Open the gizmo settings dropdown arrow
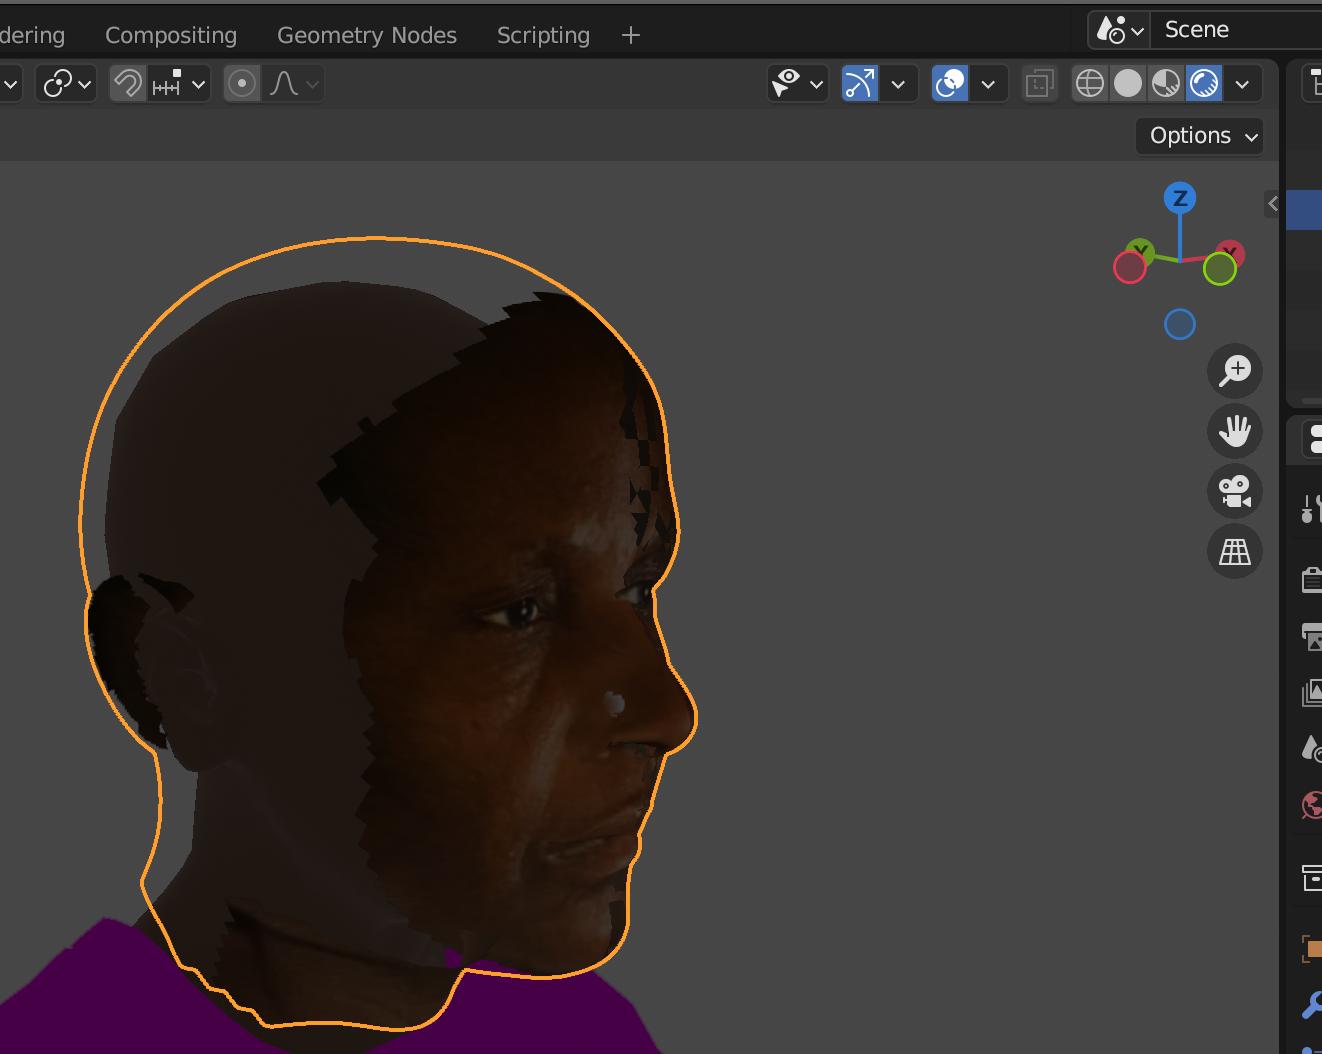This screenshot has height=1054, width=1322. pos(898,84)
